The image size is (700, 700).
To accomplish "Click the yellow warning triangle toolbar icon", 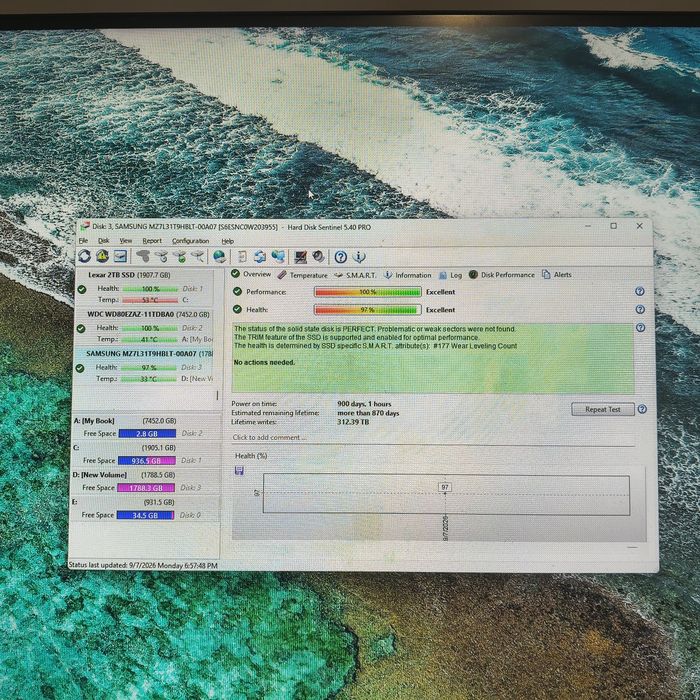I will 103,256.
